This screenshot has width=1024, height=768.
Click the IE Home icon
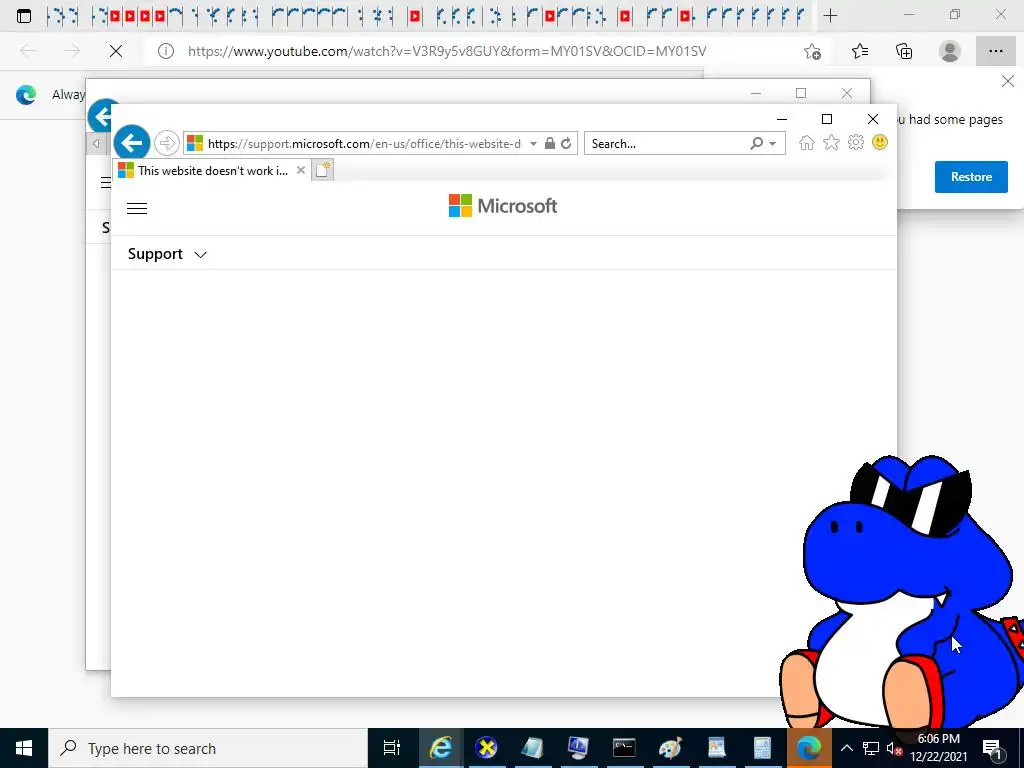[807, 142]
